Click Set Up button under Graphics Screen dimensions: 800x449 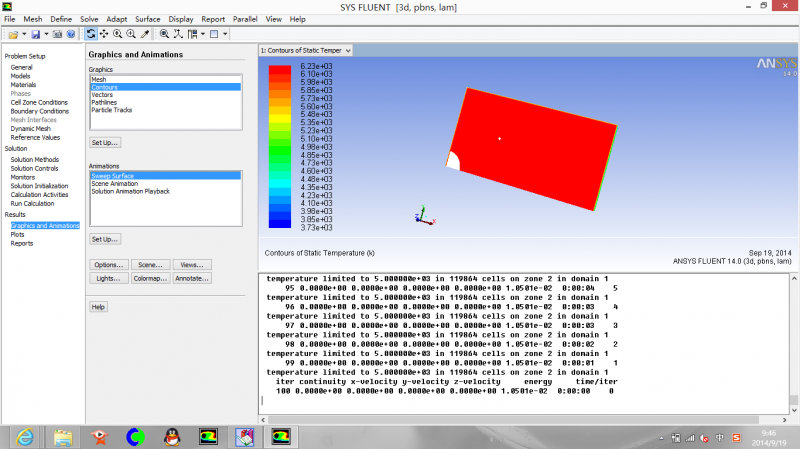[x=105, y=142]
